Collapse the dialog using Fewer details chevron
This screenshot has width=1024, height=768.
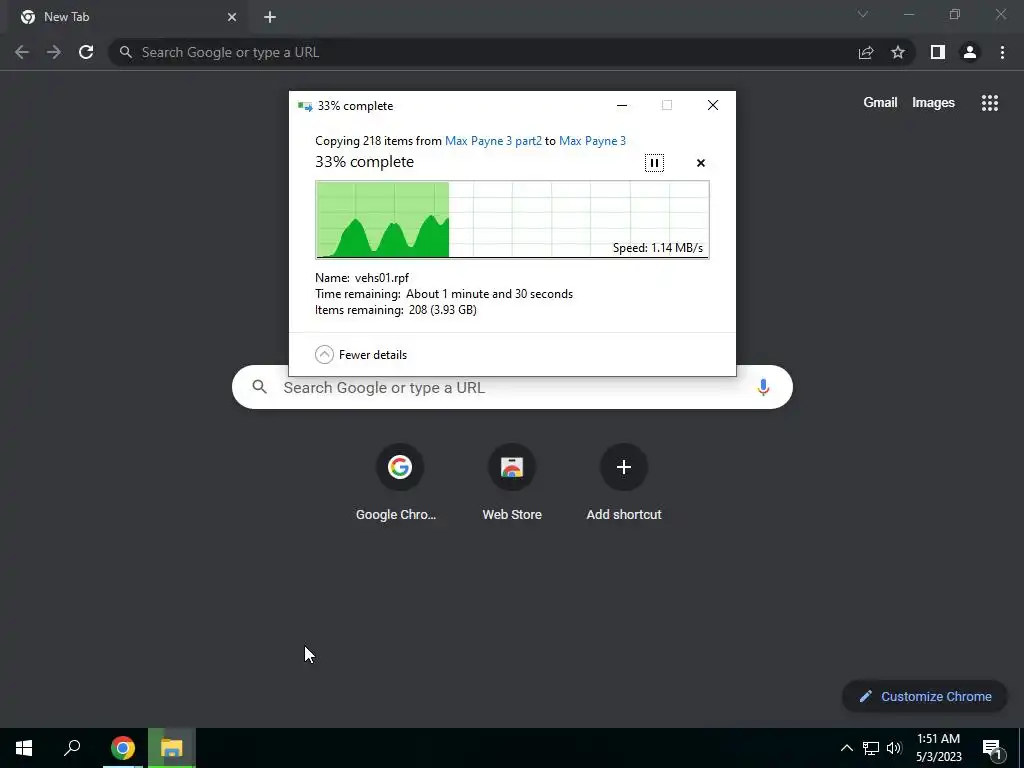click(324, 355)
